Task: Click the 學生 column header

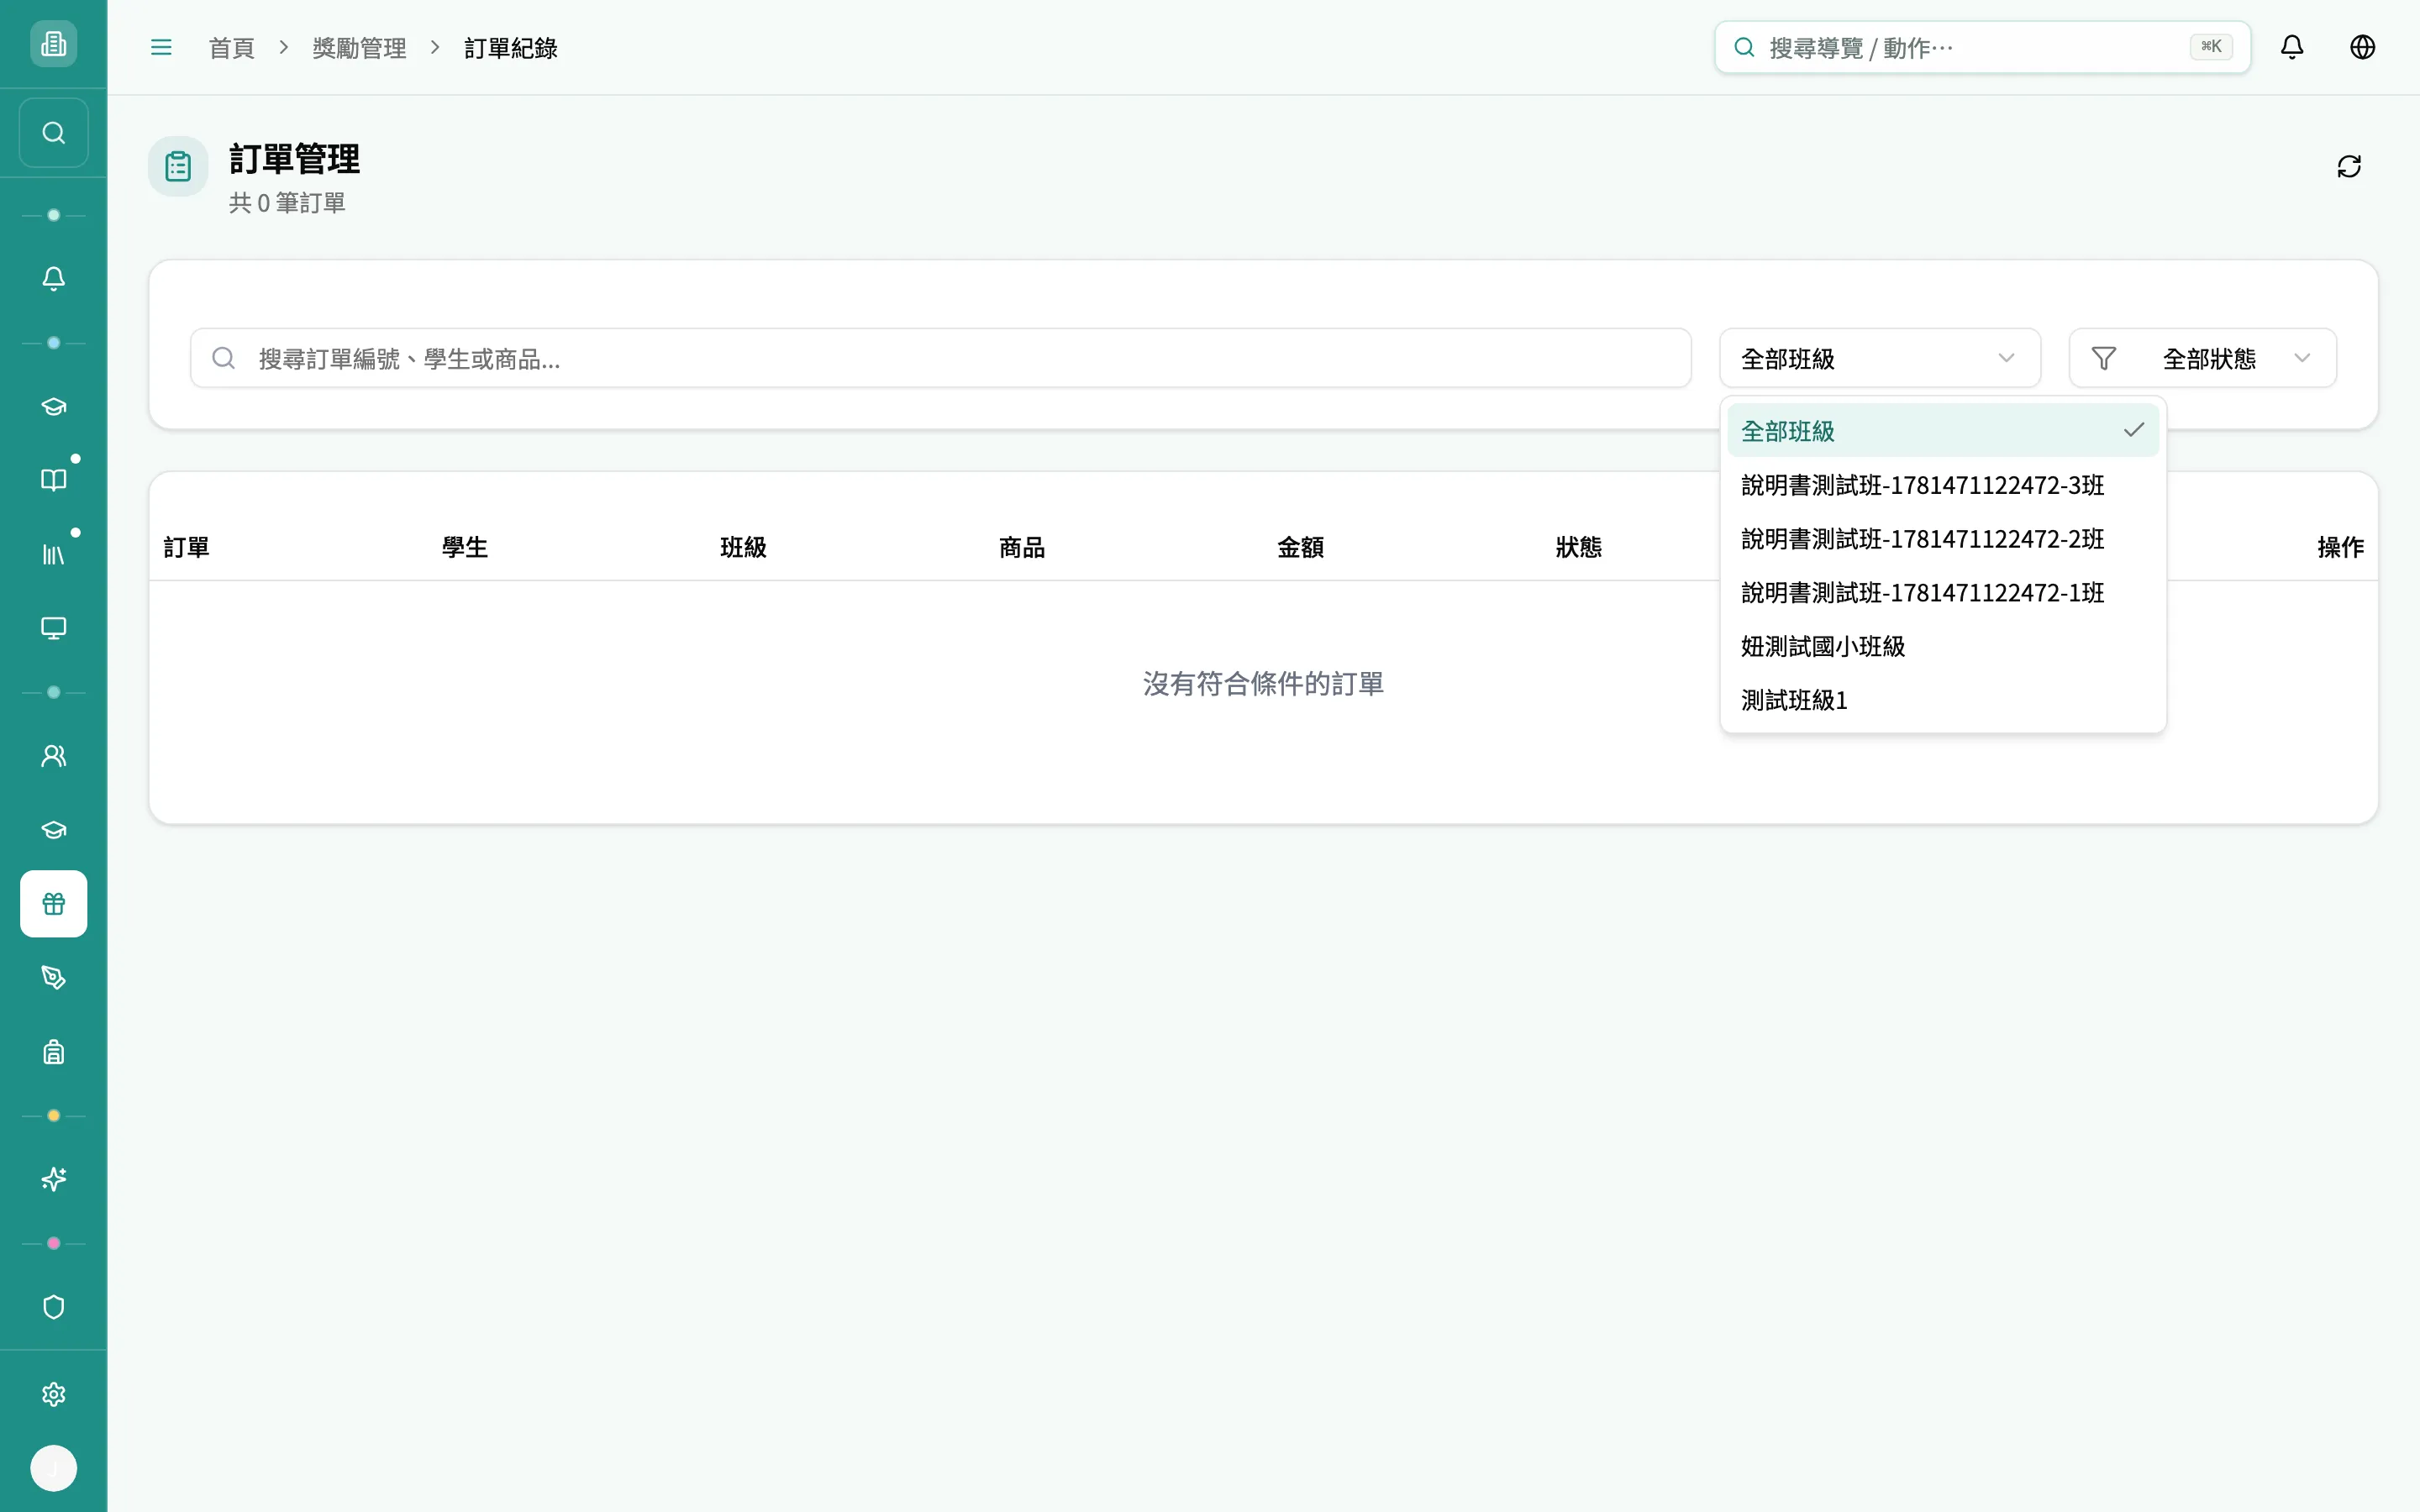Action: (465, 547)
